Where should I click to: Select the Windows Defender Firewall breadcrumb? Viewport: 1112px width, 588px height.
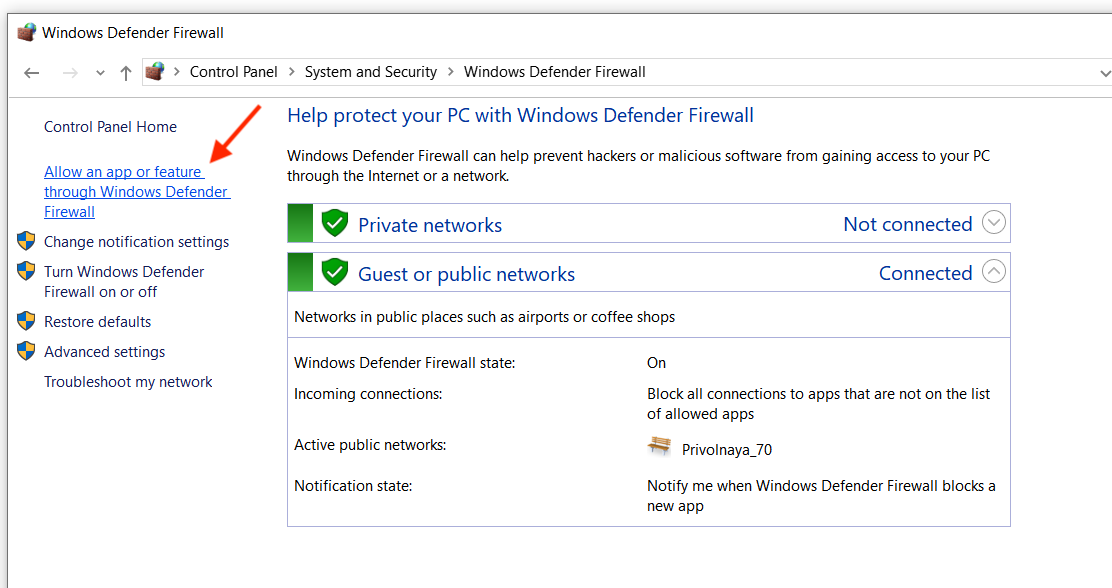(555, 72)
